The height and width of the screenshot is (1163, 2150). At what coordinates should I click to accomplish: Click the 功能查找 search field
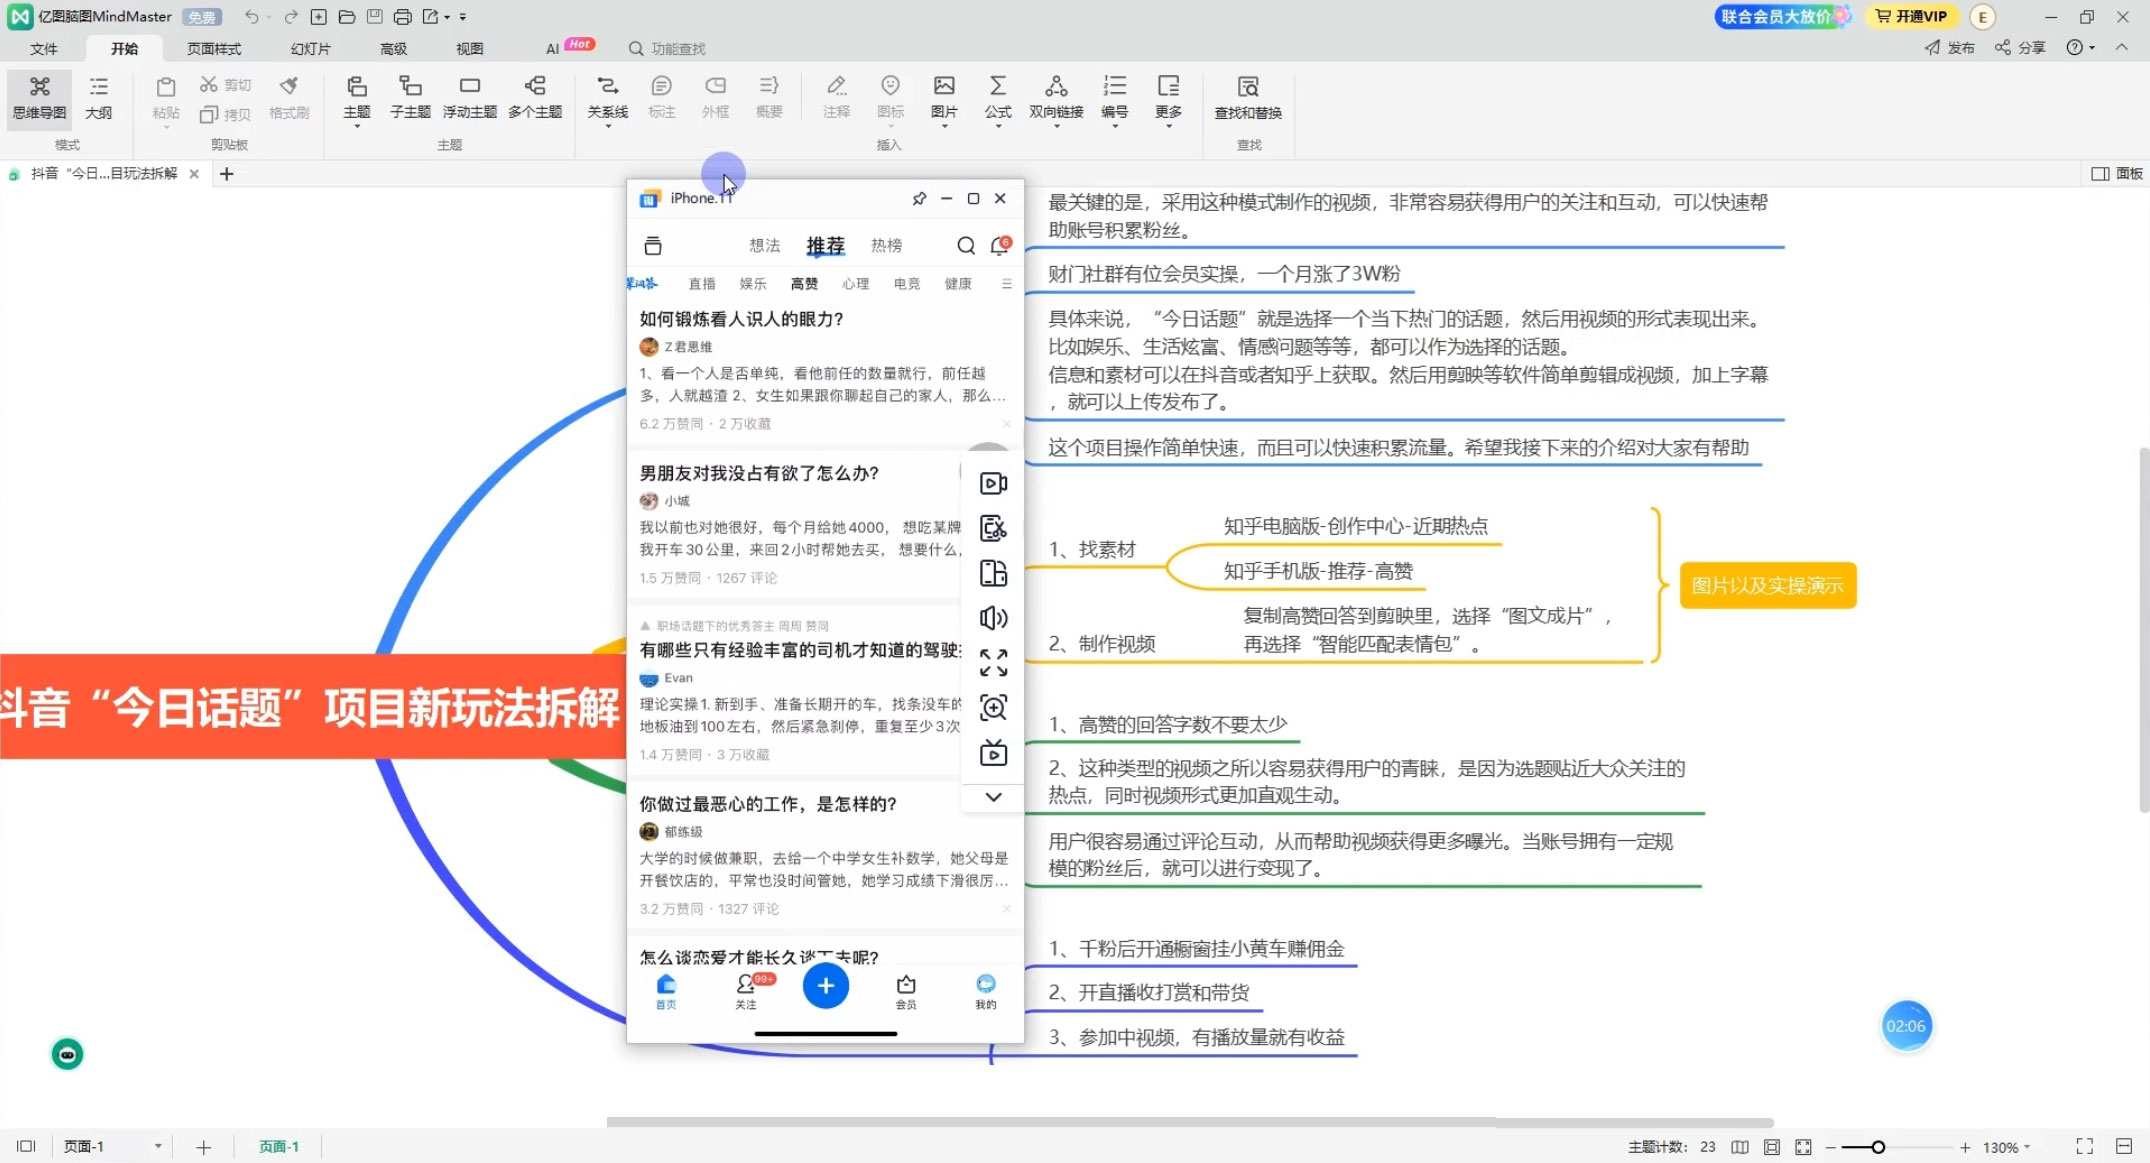point(670,47)
